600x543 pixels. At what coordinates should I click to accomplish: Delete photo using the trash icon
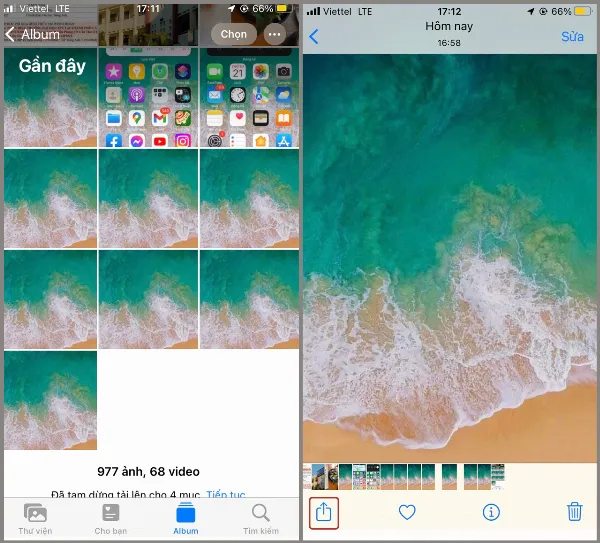[x=574, y=512]
